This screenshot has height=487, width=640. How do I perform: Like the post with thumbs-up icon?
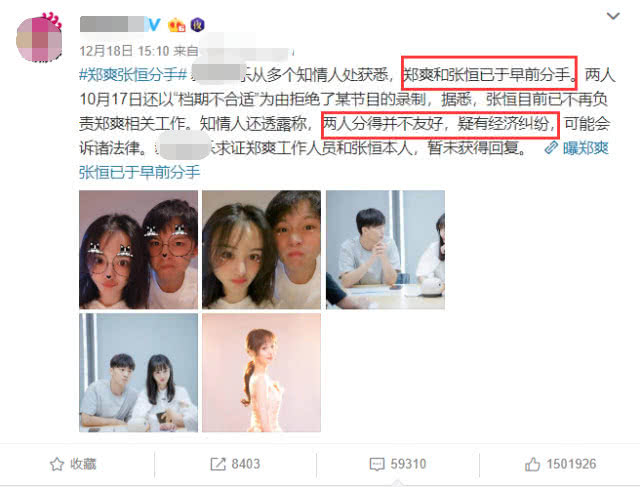click(532, 464)
